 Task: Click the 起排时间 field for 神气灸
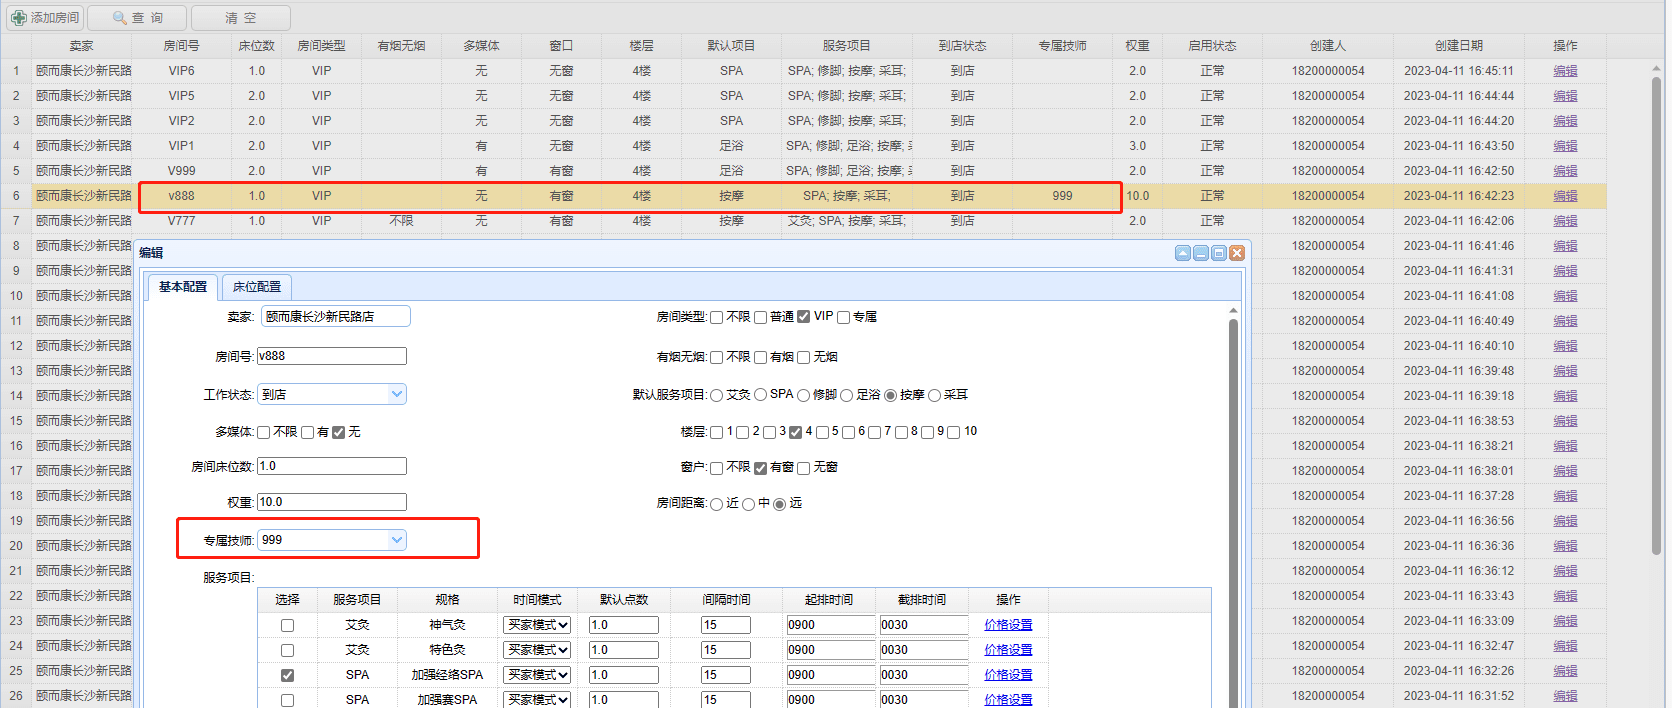(831, 625)
